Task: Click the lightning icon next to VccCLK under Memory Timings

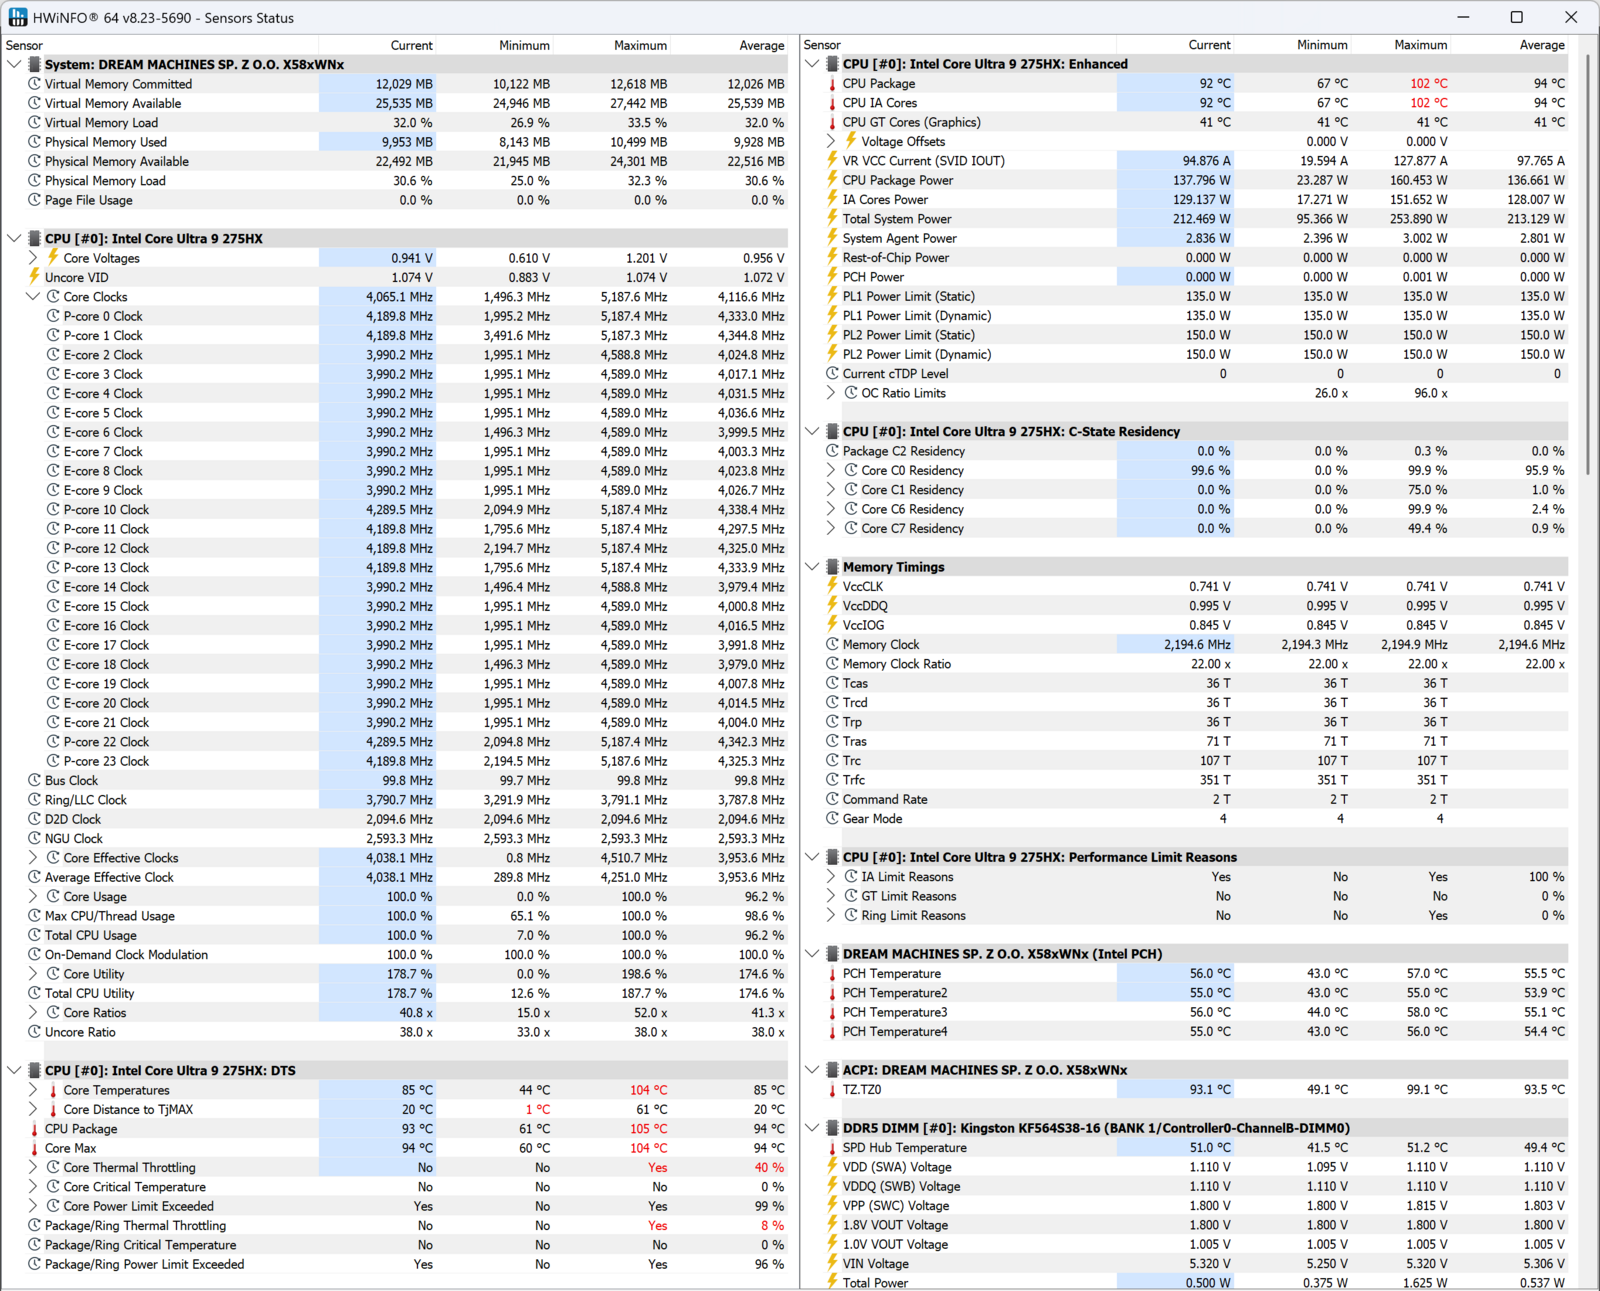Action: [833, 586]
